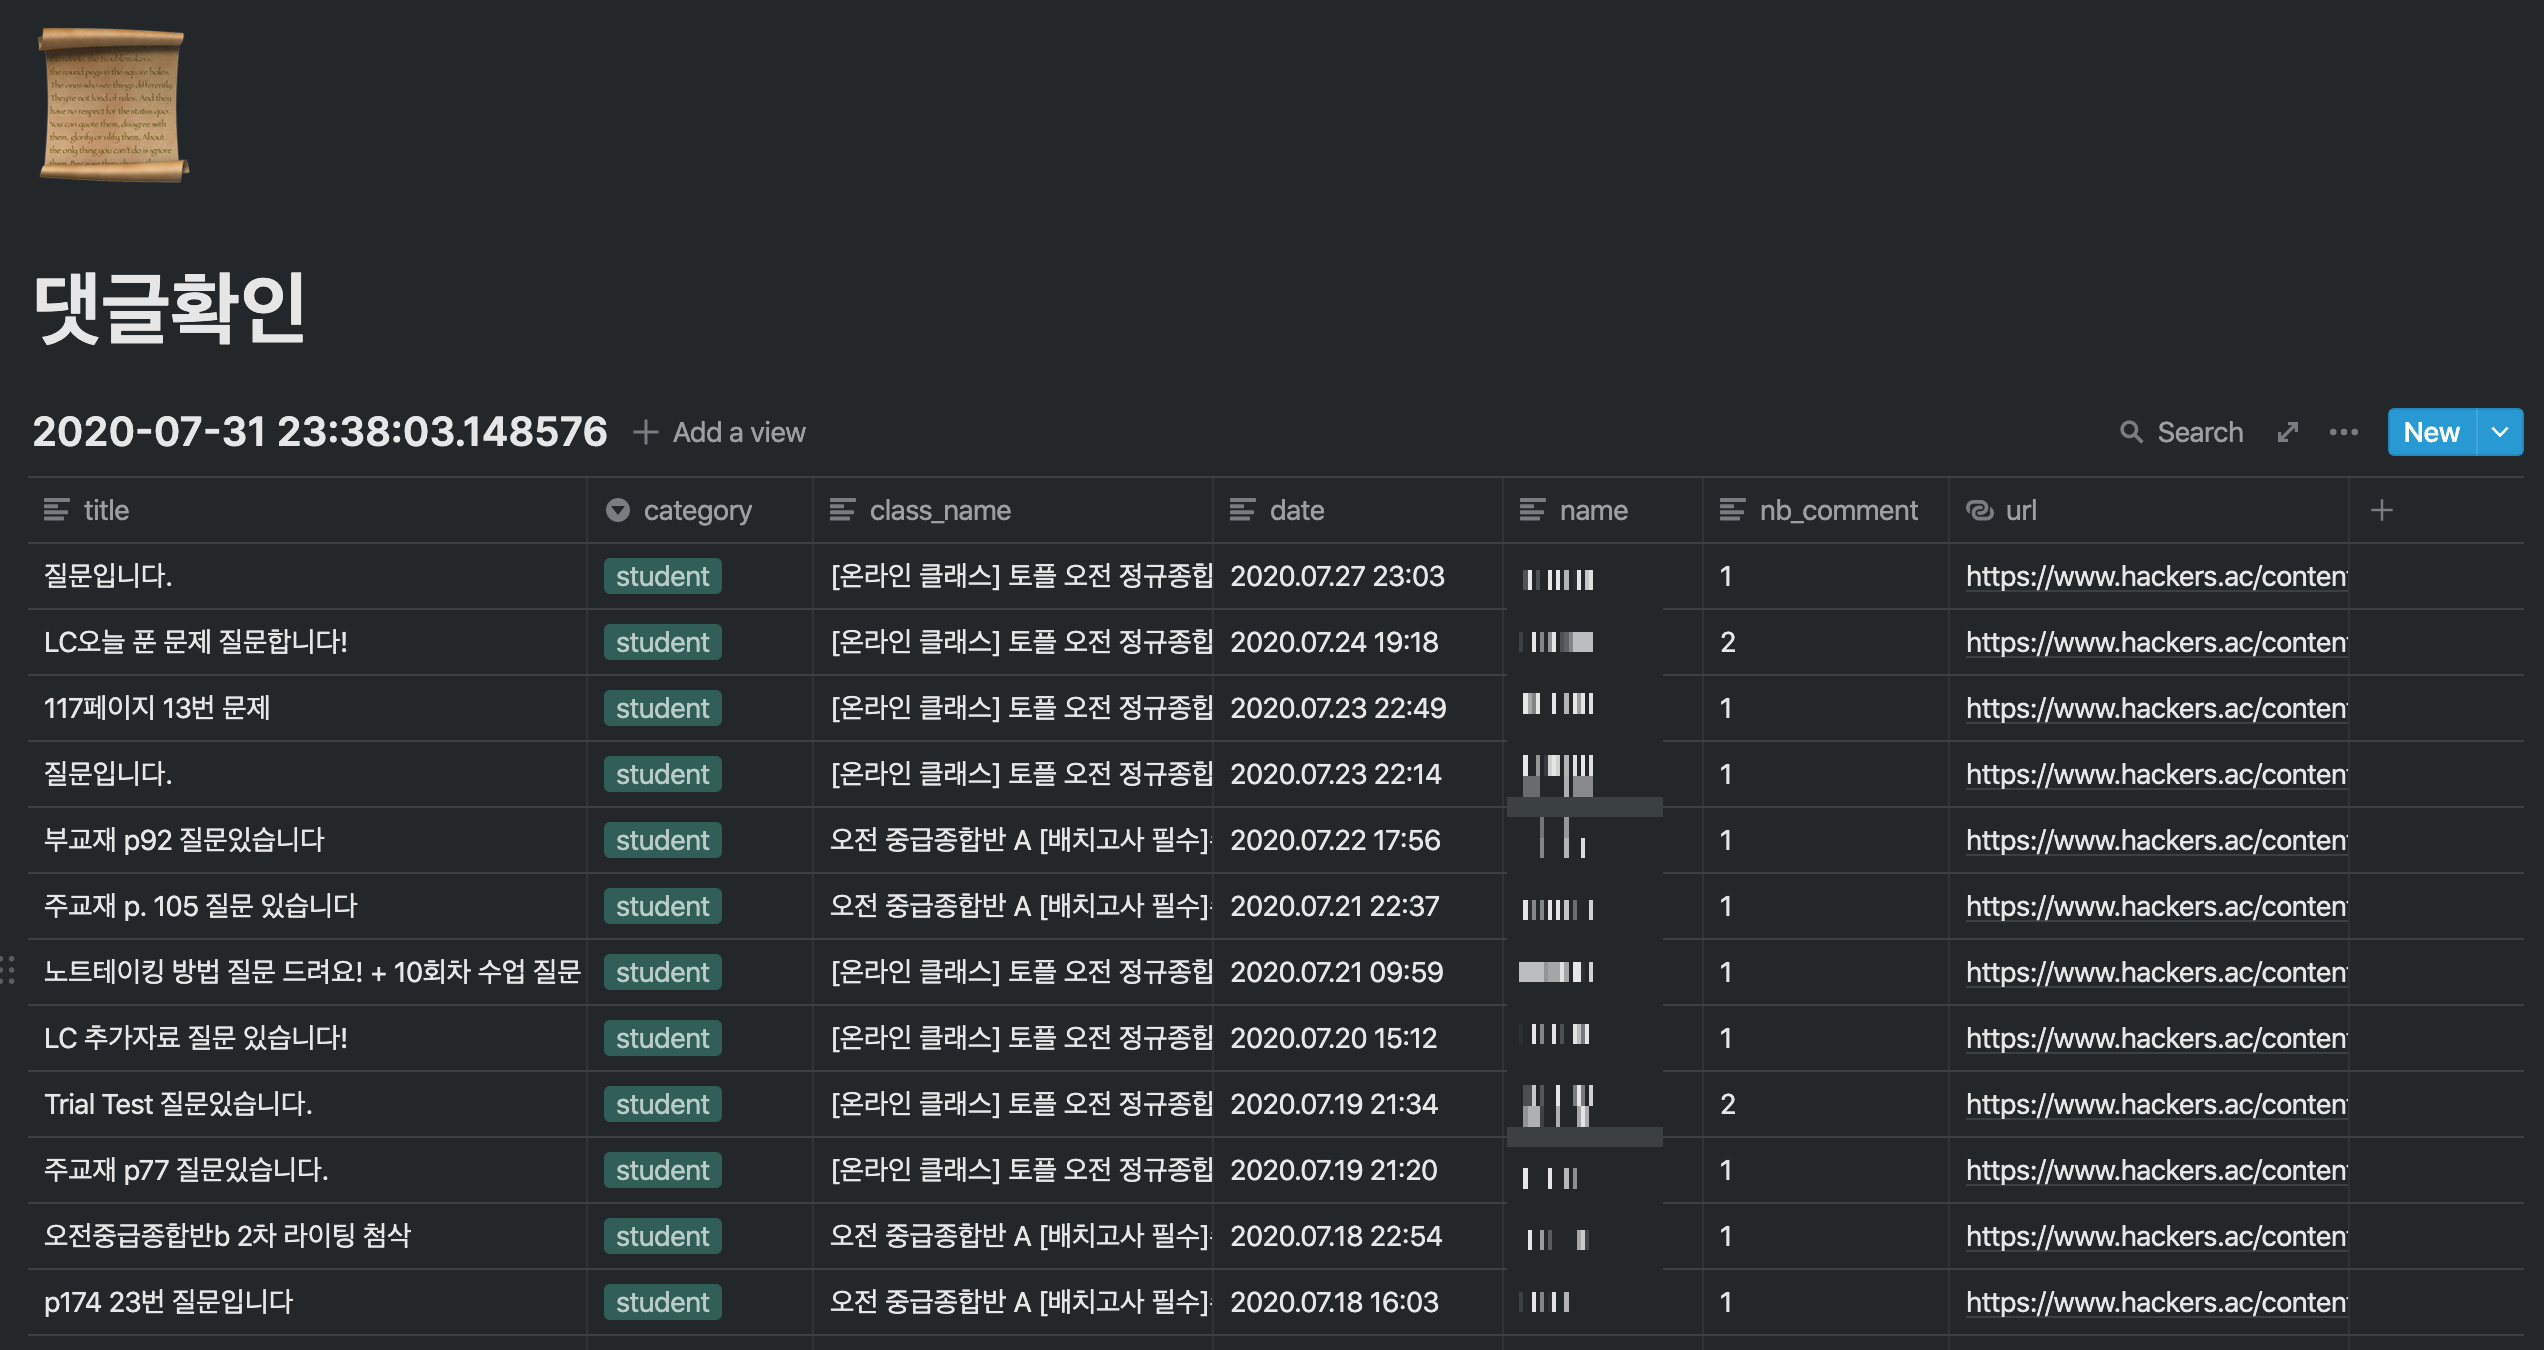
Task: Open URL link in 117페이지 13번 문제 row
Action: [x=2156, y=708]
